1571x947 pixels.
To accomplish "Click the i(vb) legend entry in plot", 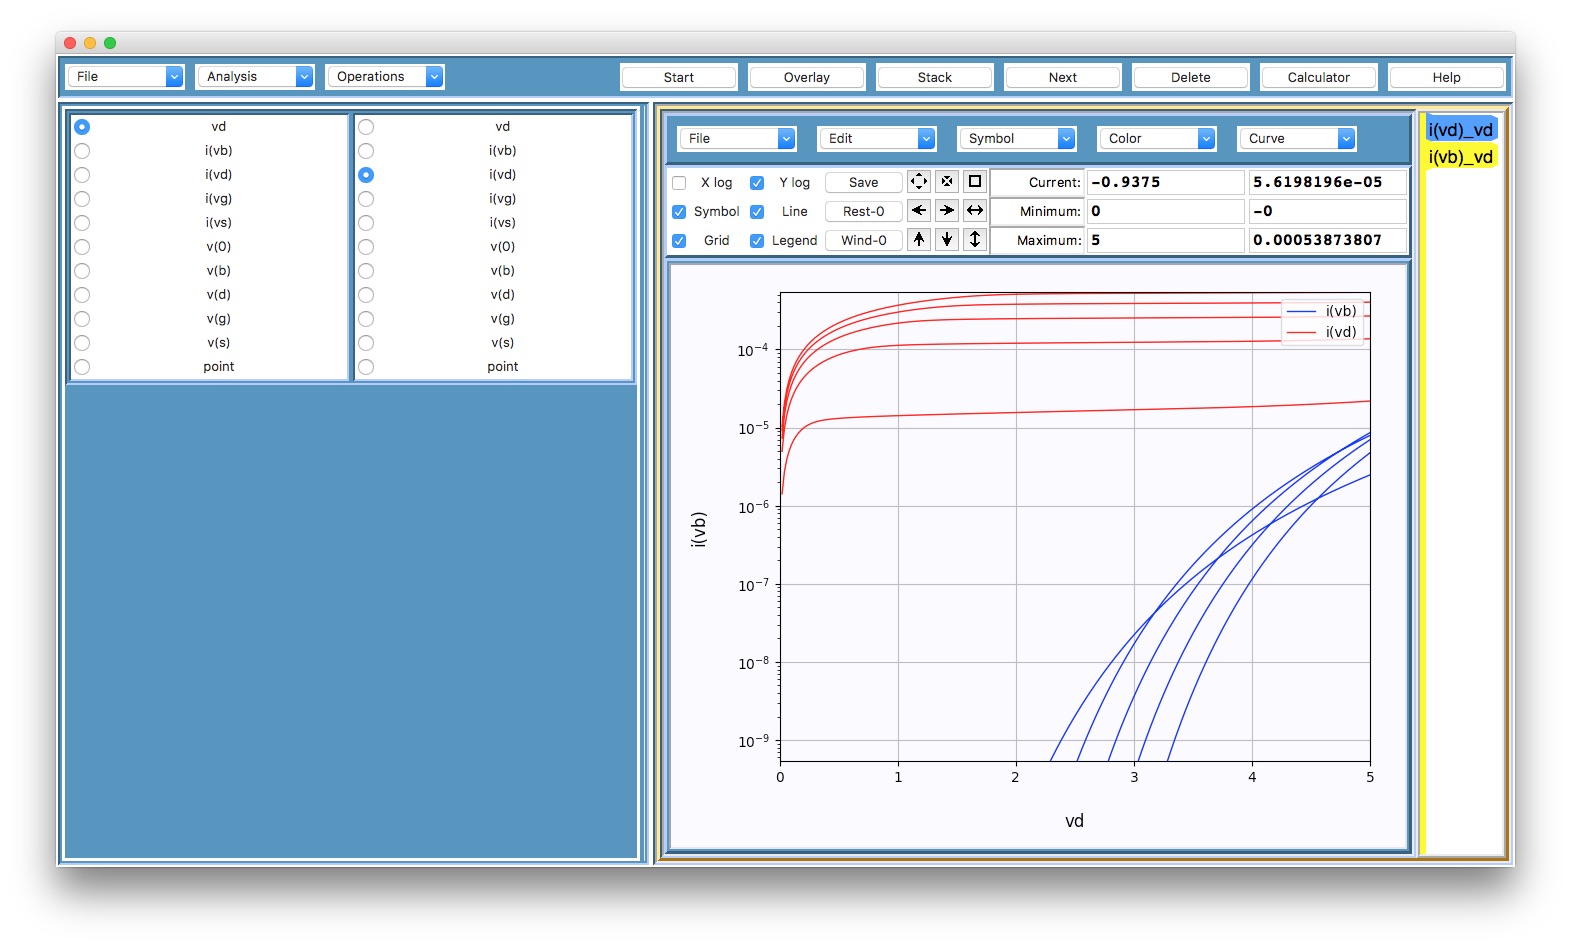I will [x=1322, y=311].
